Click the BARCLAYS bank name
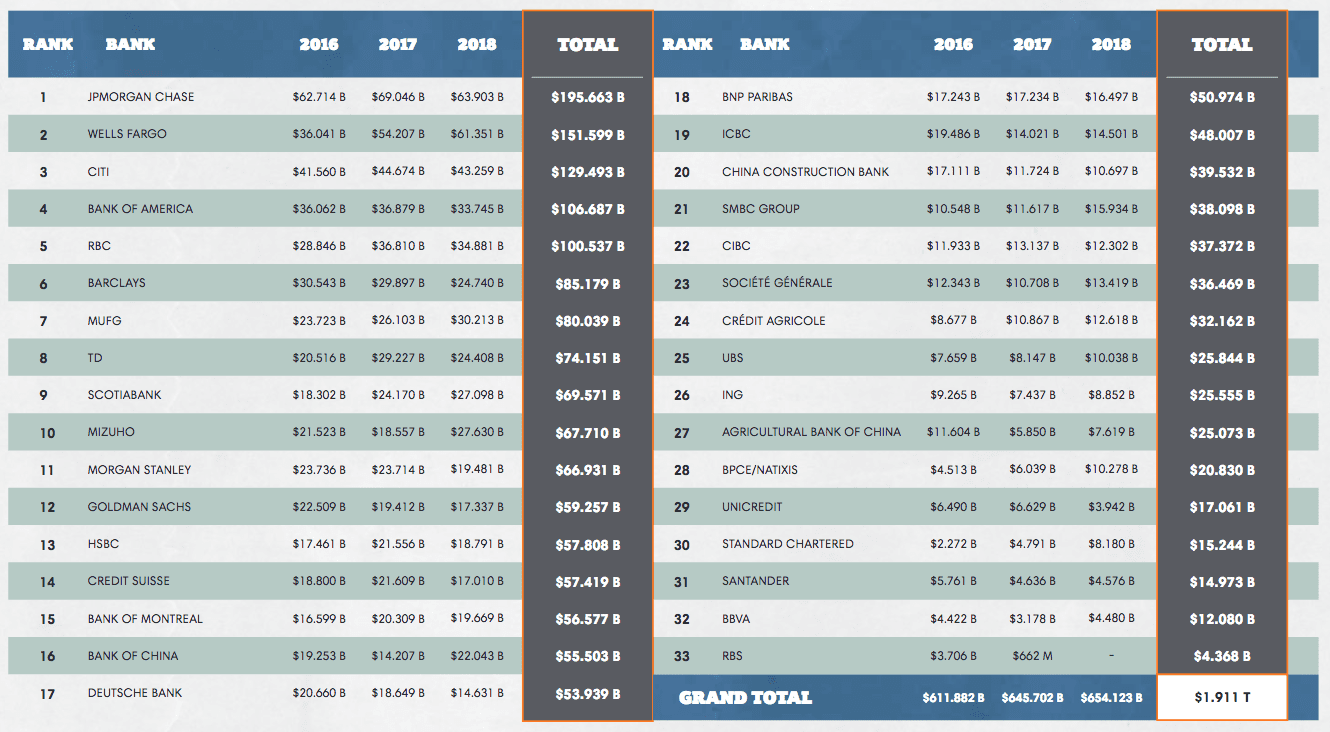1330x732 pixels. pos(117,283)
